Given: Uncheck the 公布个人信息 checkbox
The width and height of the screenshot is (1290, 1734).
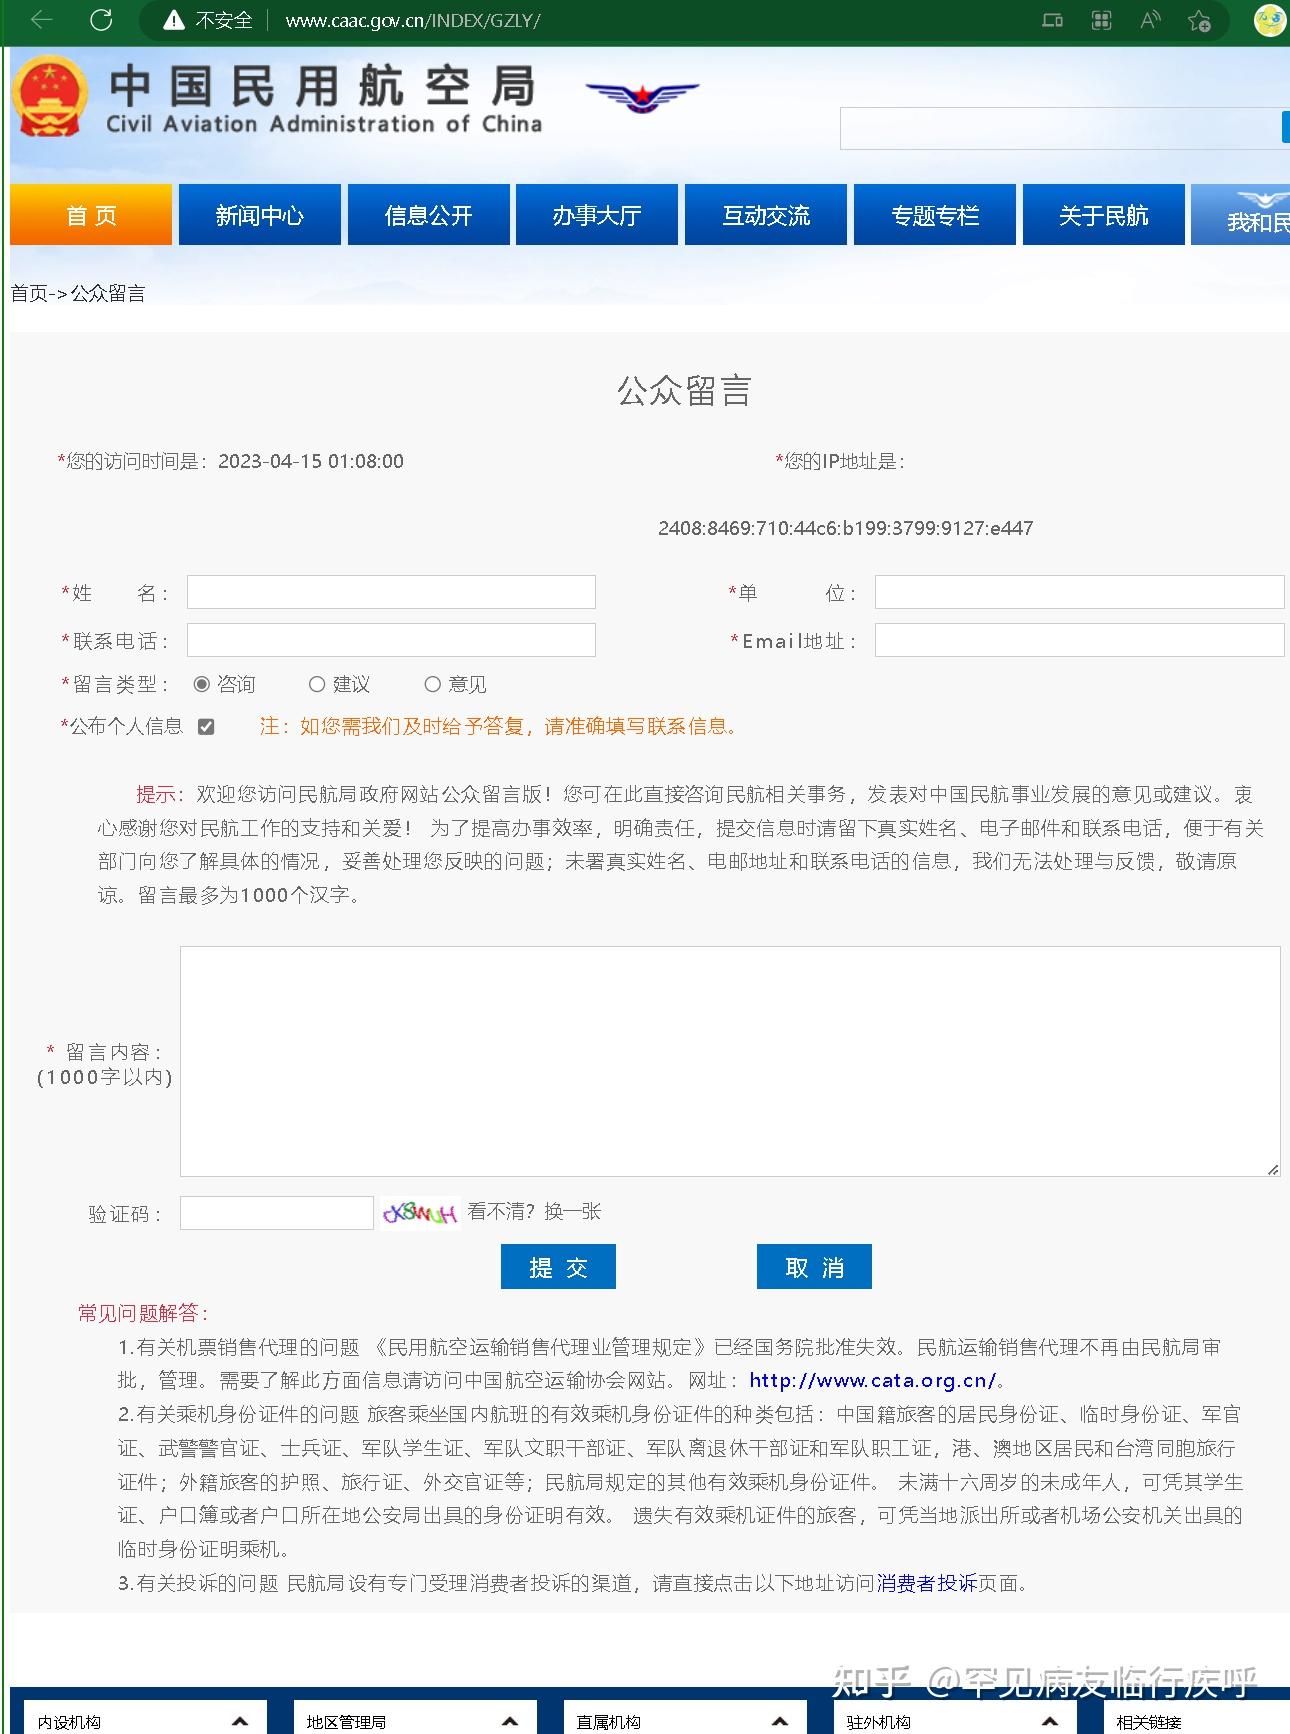Looking at the screenshot, I should coord(206,727).
